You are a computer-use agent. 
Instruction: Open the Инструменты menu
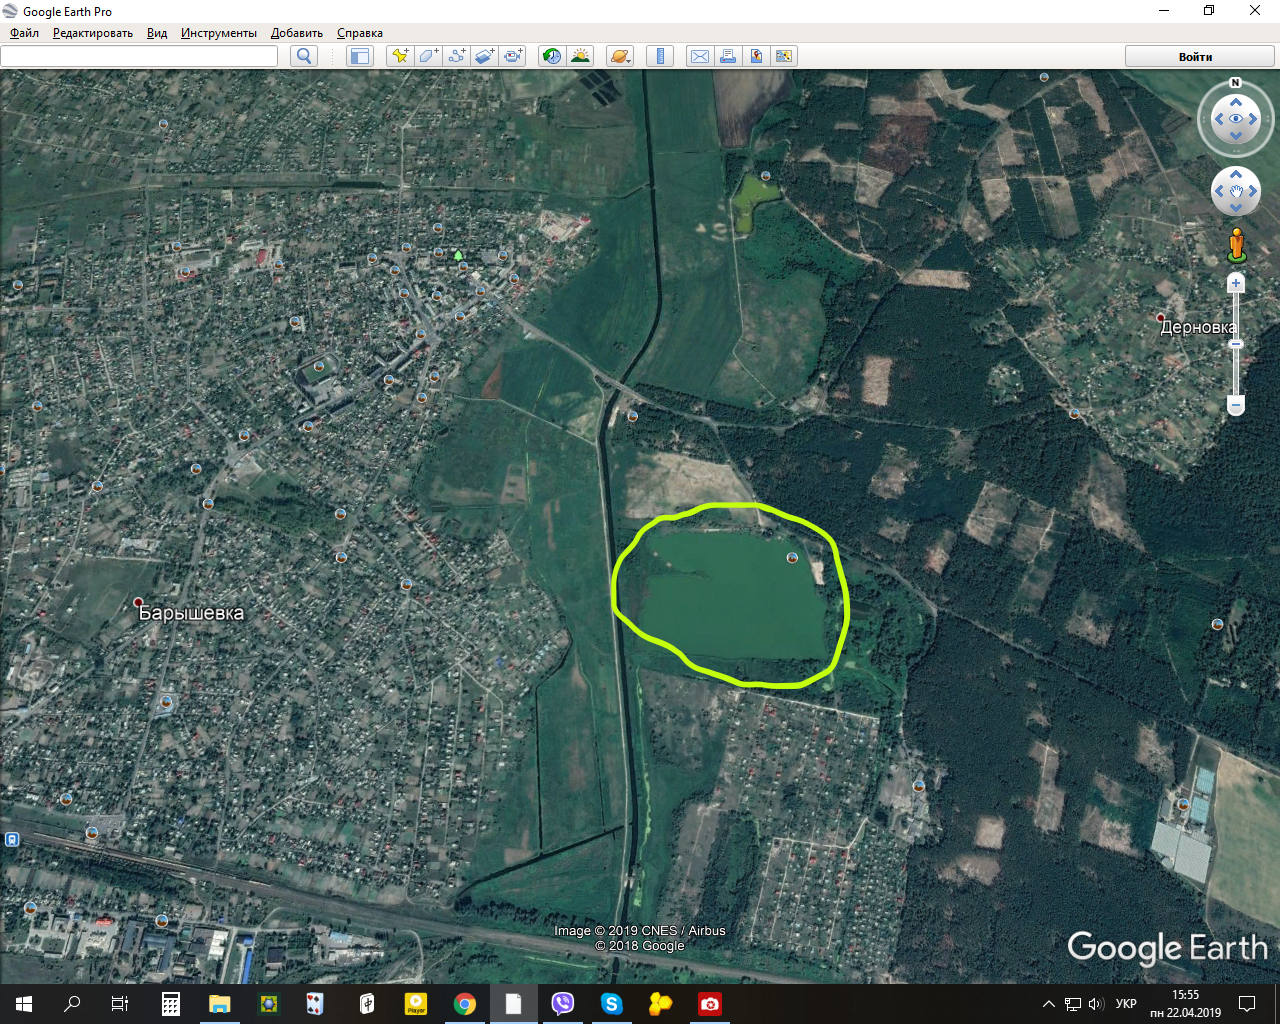(219, 33)
